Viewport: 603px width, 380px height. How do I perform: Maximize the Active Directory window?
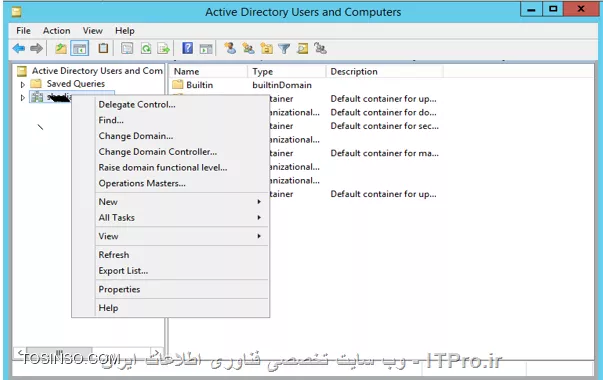coord(553,9)
